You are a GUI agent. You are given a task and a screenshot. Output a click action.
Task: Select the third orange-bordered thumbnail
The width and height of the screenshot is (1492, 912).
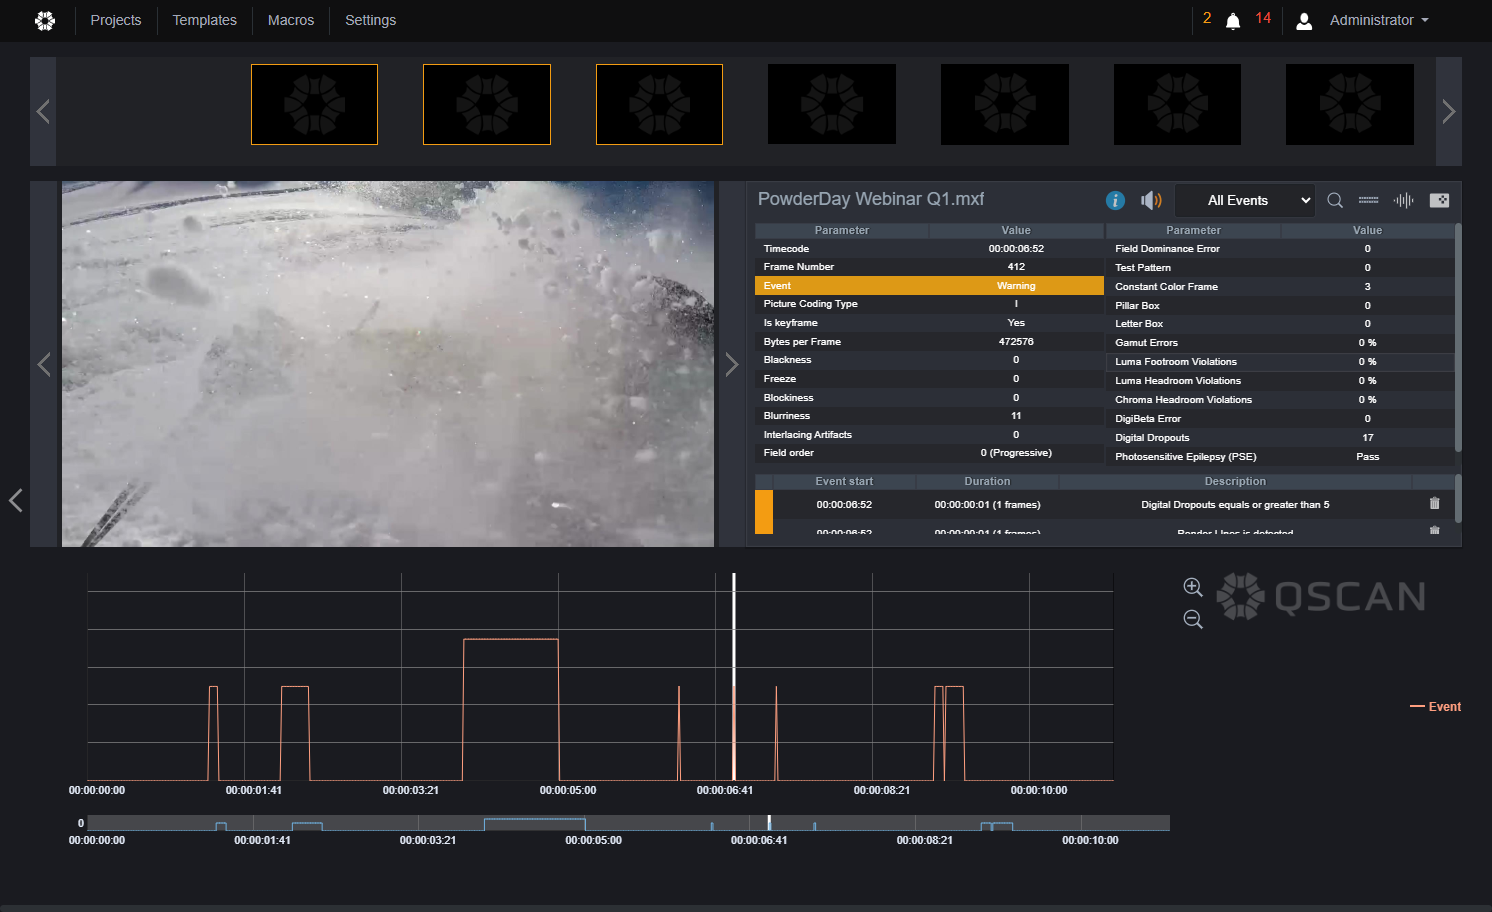(659, 105)
